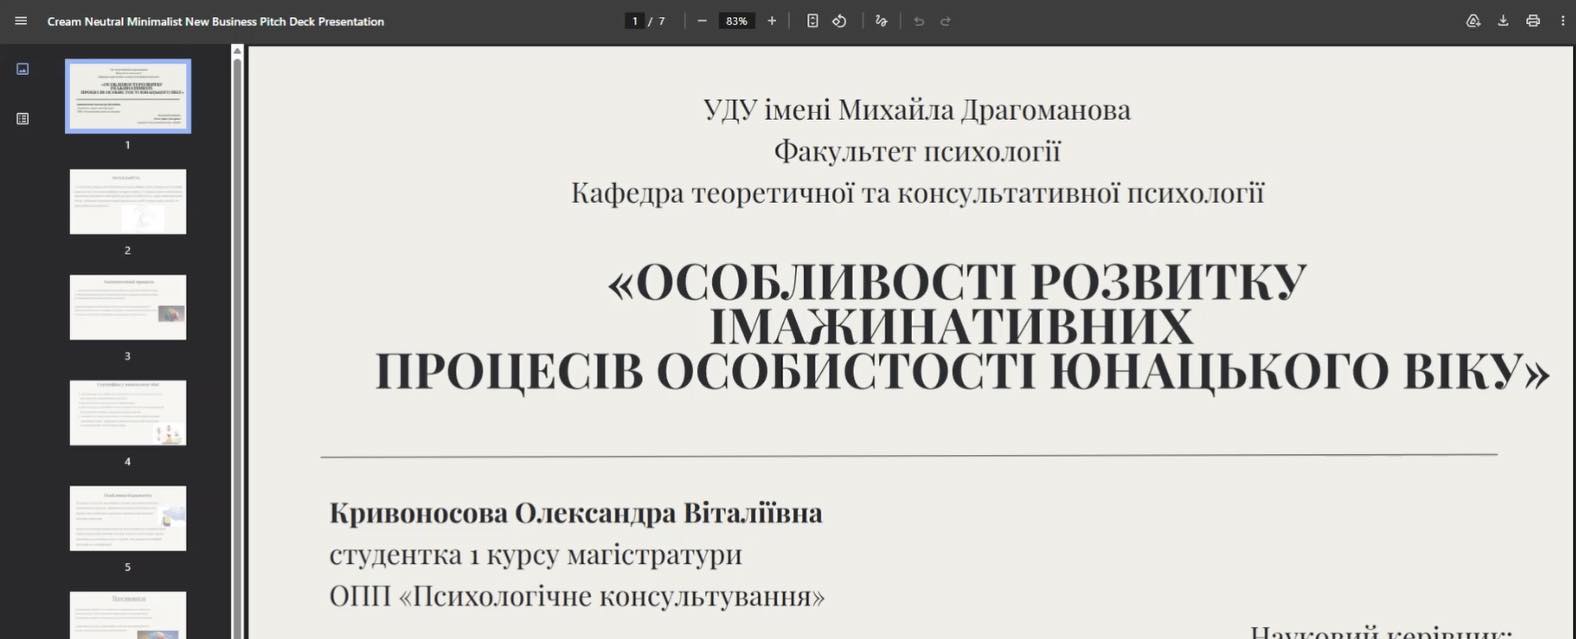The height and width of the screenshot is (639, 1576).
Task: Open the three-dot more actions menu
Action: pyautogui.click(x=1563, y=21)
